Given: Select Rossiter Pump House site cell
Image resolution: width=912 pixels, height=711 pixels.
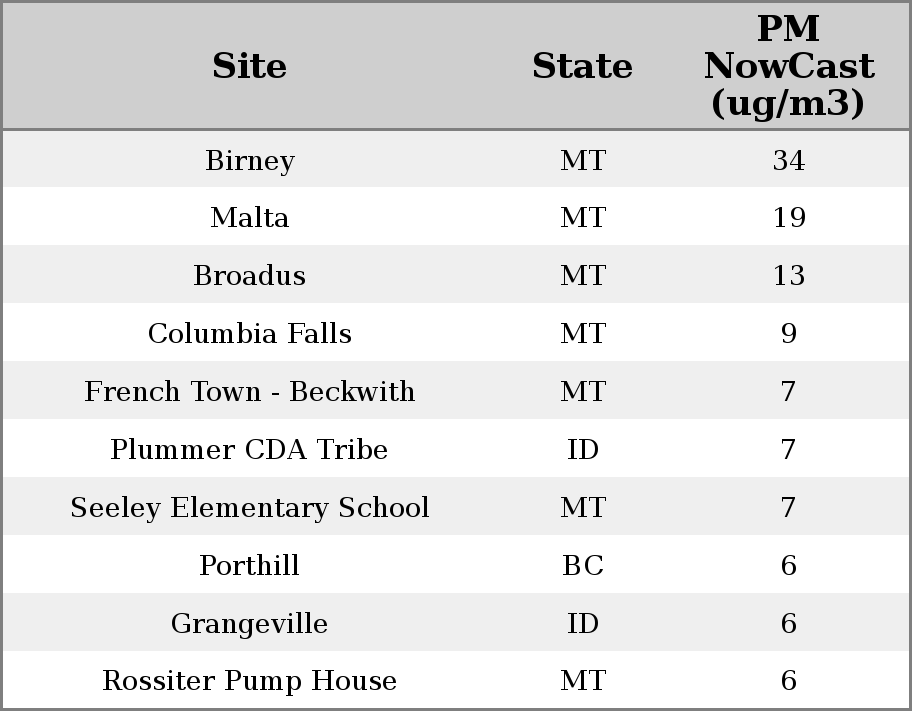Looking at the screenshot, I should [249, 681].
